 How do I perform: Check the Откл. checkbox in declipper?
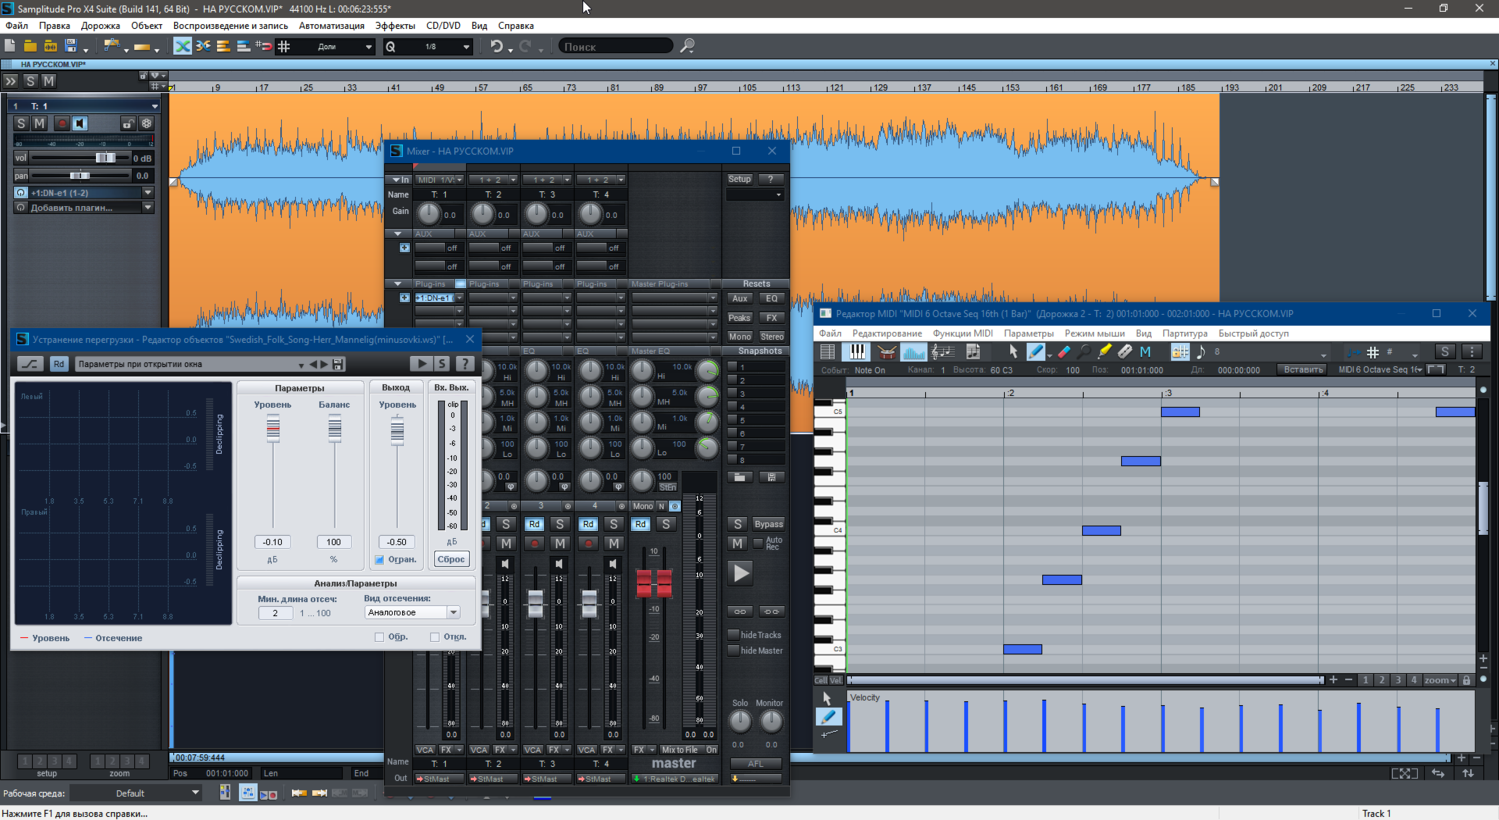click(x=435, y=637)
